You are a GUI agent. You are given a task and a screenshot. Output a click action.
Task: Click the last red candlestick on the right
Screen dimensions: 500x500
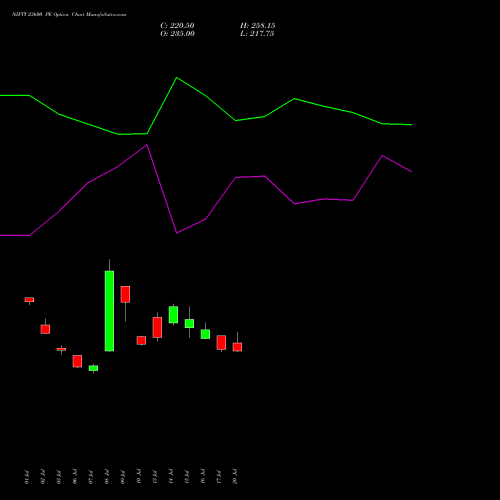pyautogui.click(x=237, y=347)
